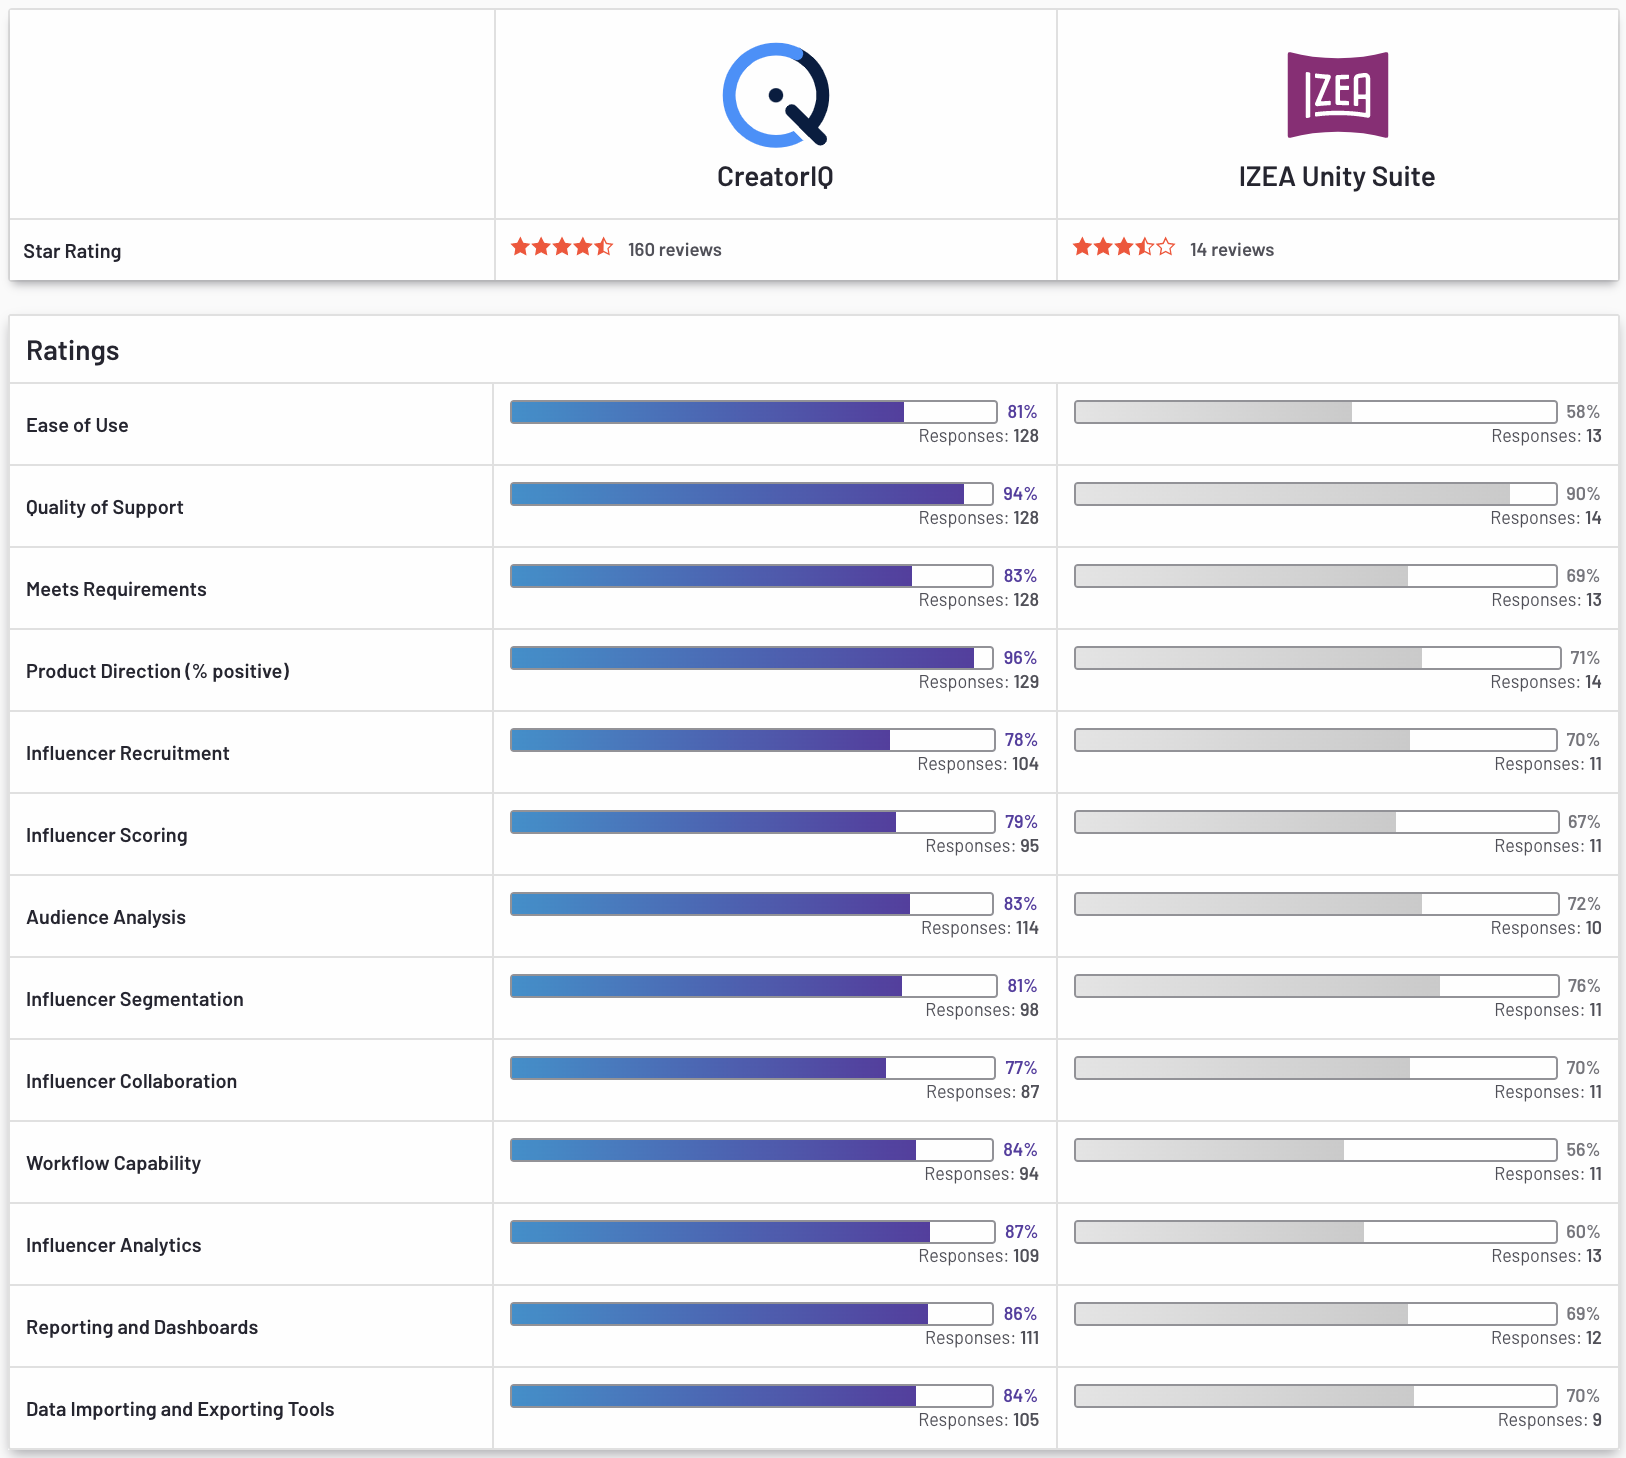Click CreatorIQ's Responses: 104 text
The image size is (1626, 1458).
click(x=978, y=764)
